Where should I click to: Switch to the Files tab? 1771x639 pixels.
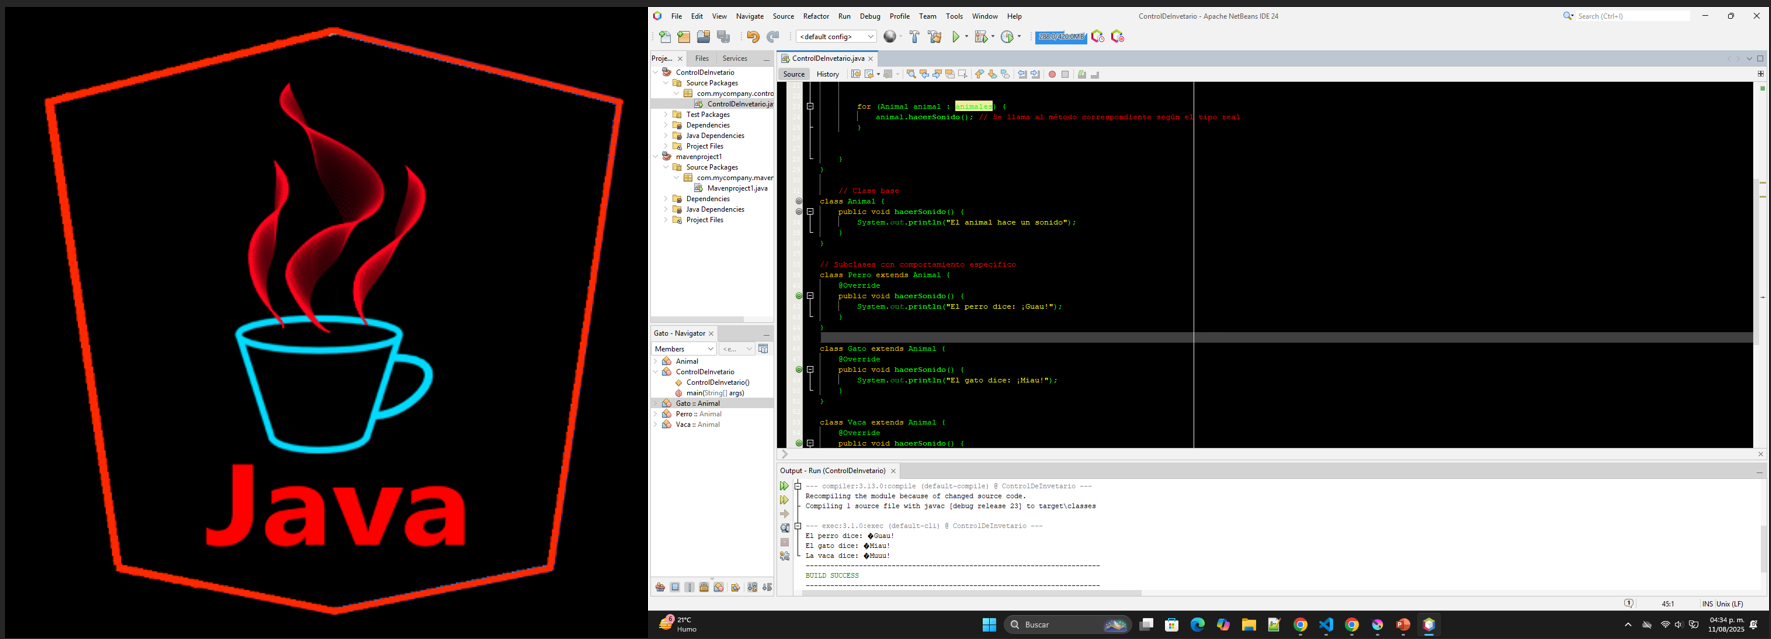click(702, 58)
